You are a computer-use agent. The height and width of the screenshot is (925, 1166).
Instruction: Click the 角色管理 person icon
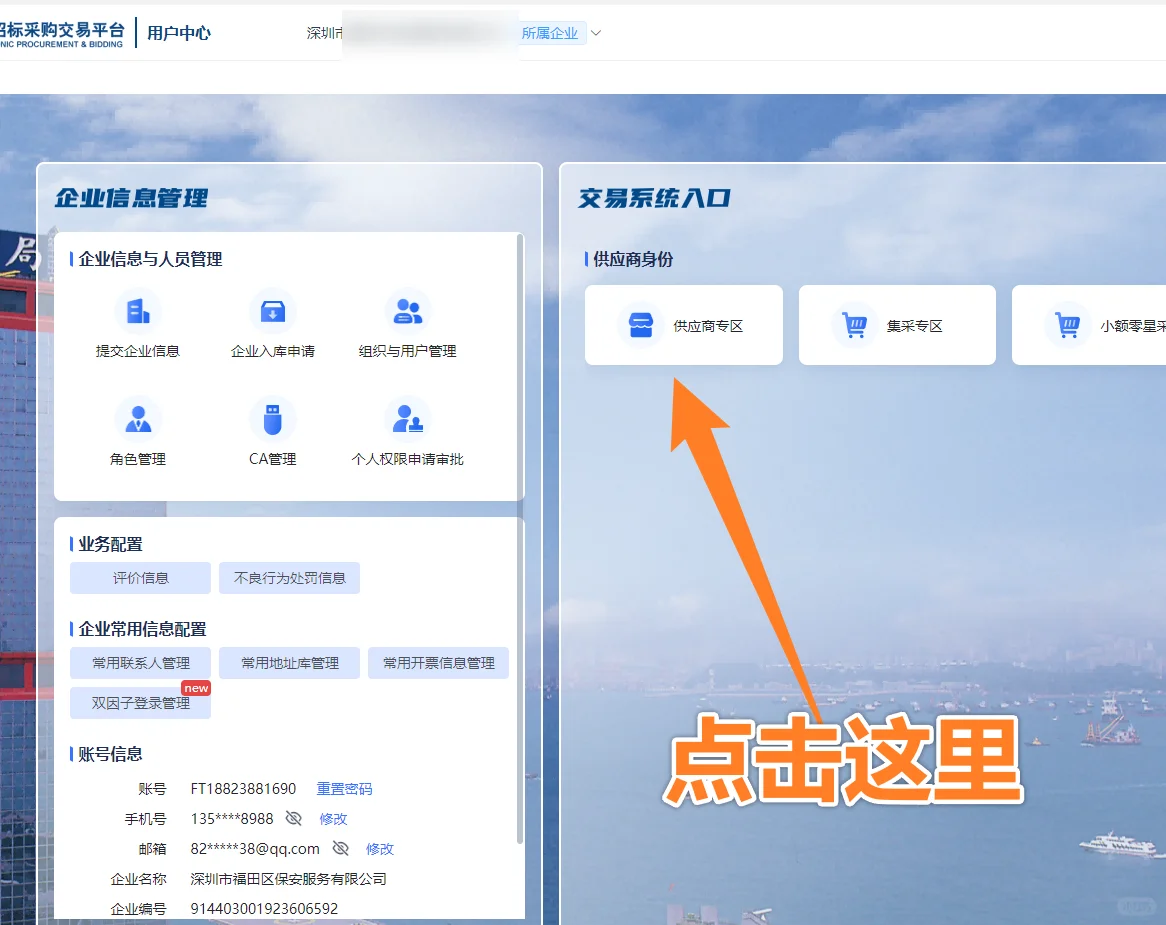[x=138, y=419]
